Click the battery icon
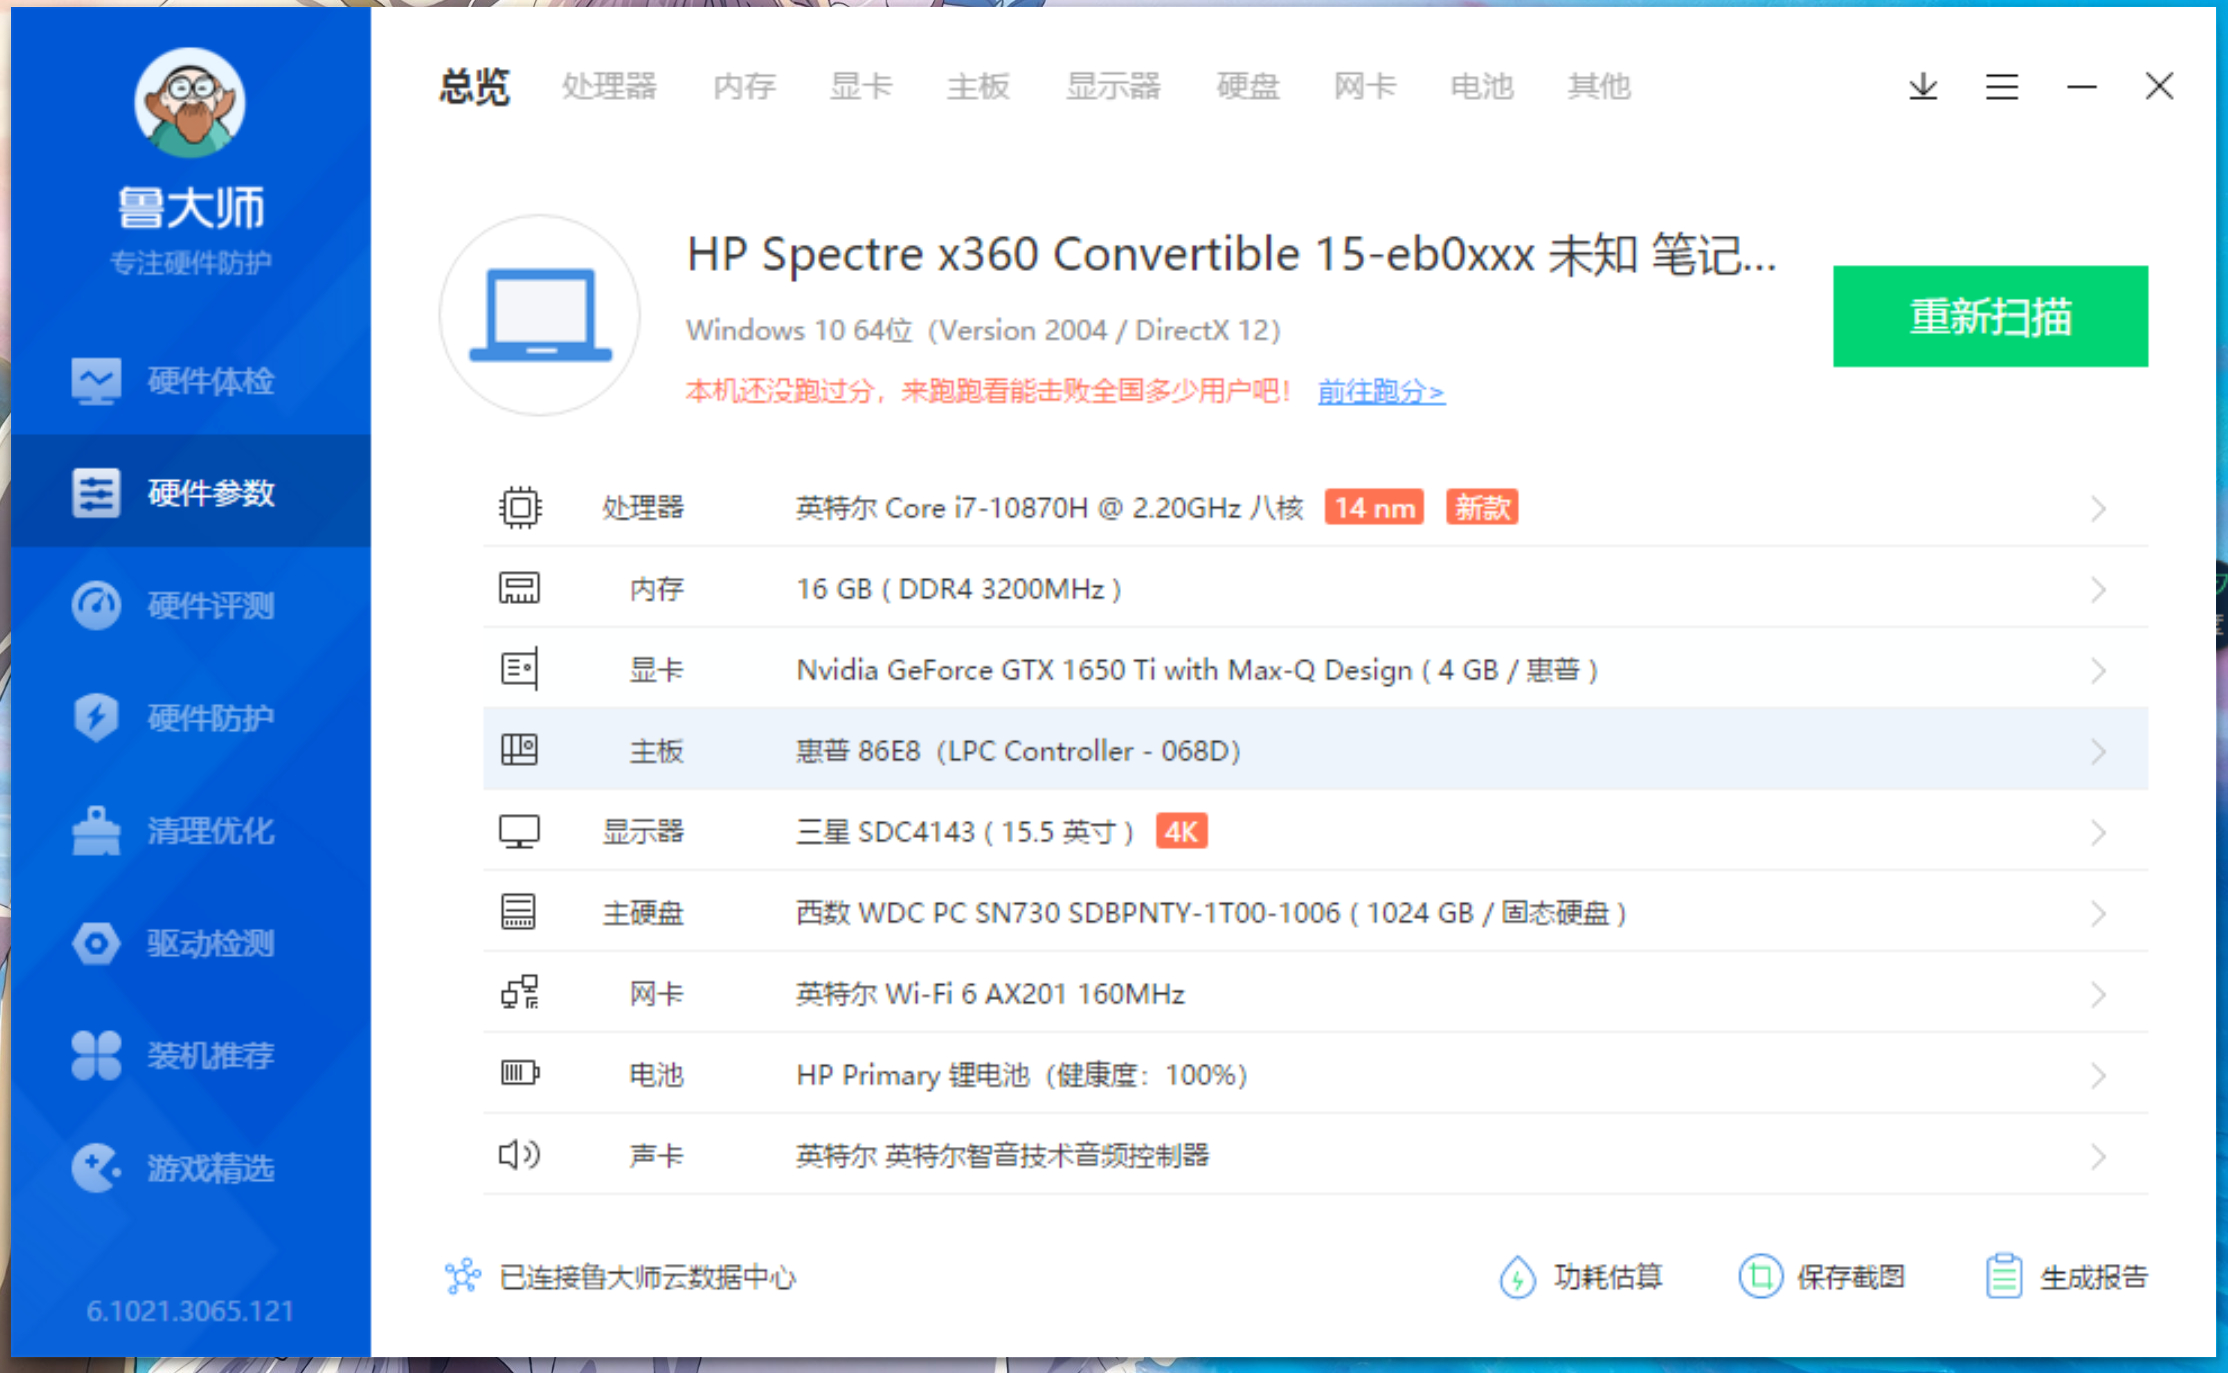The image size is (2228, 1373). 520,1074
